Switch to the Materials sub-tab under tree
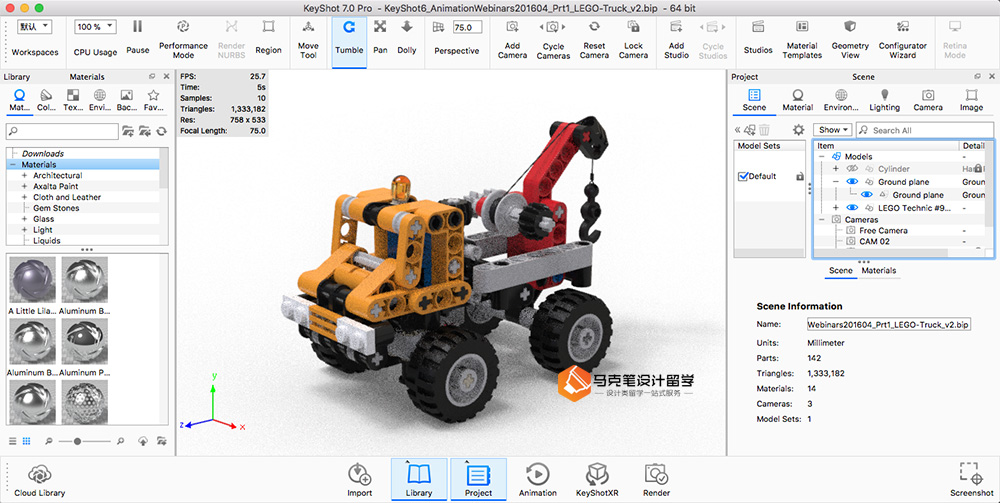The image size is (1000, 503). (x=878, y=270)
